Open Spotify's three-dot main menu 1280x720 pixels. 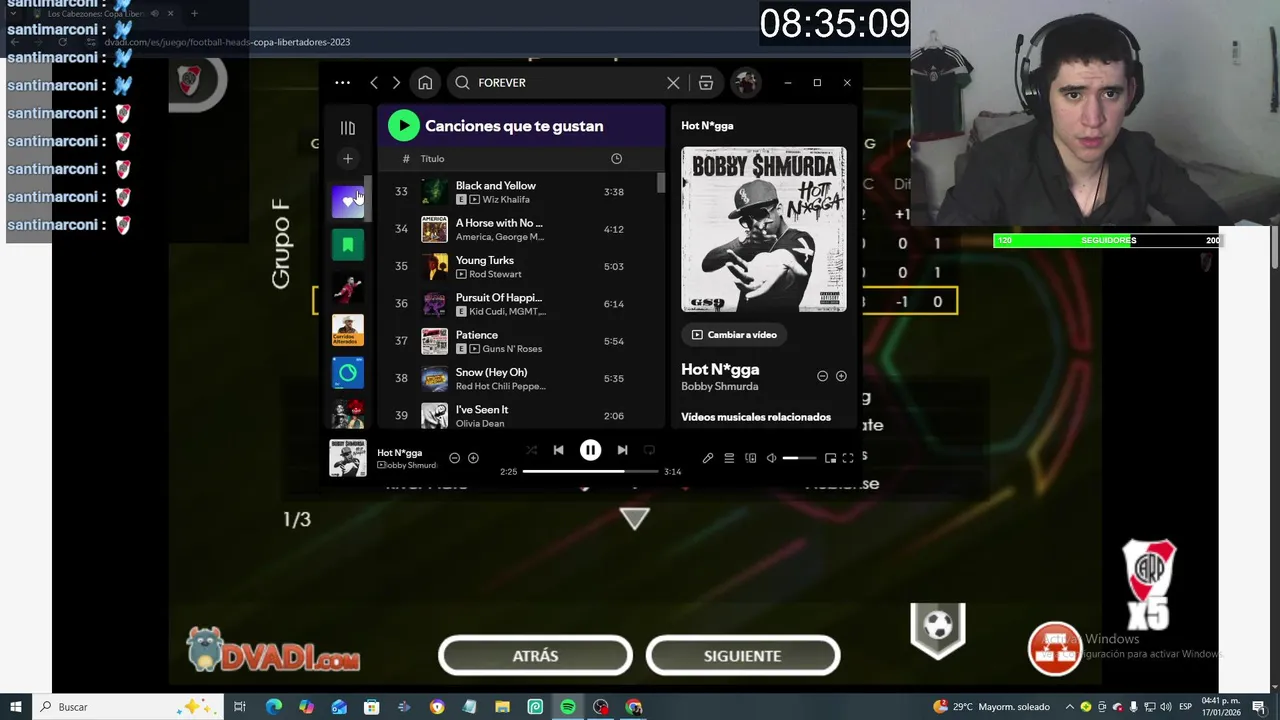pos(342,83)
